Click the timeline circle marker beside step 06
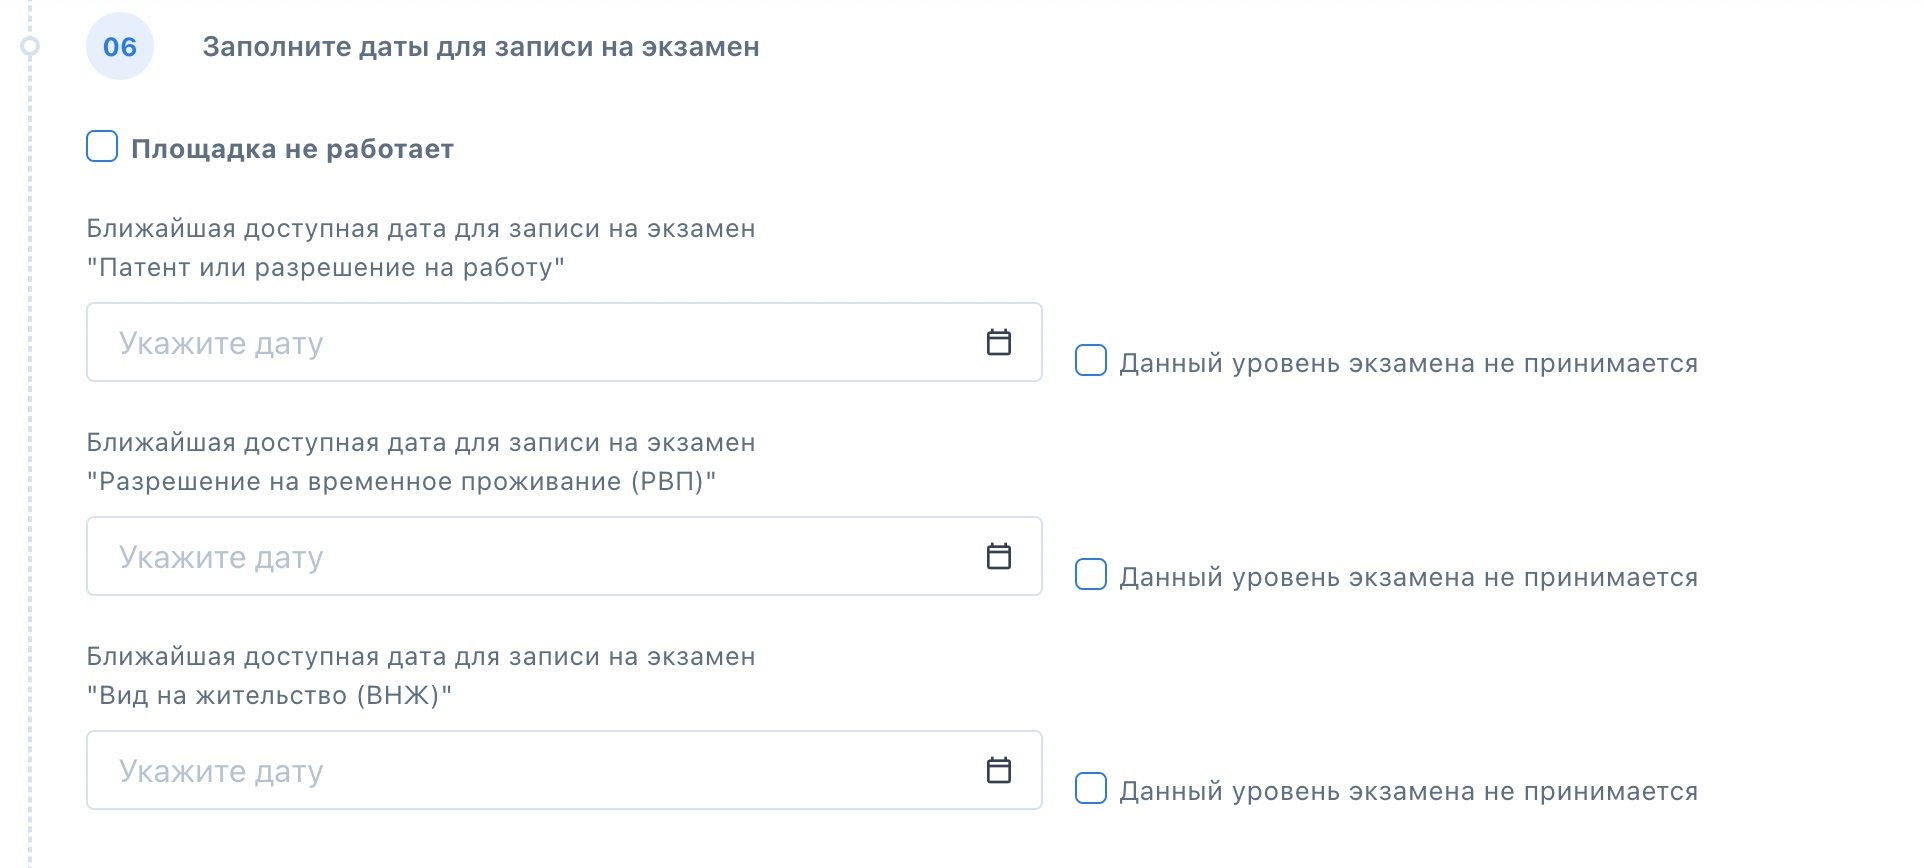 click(30, 46)
